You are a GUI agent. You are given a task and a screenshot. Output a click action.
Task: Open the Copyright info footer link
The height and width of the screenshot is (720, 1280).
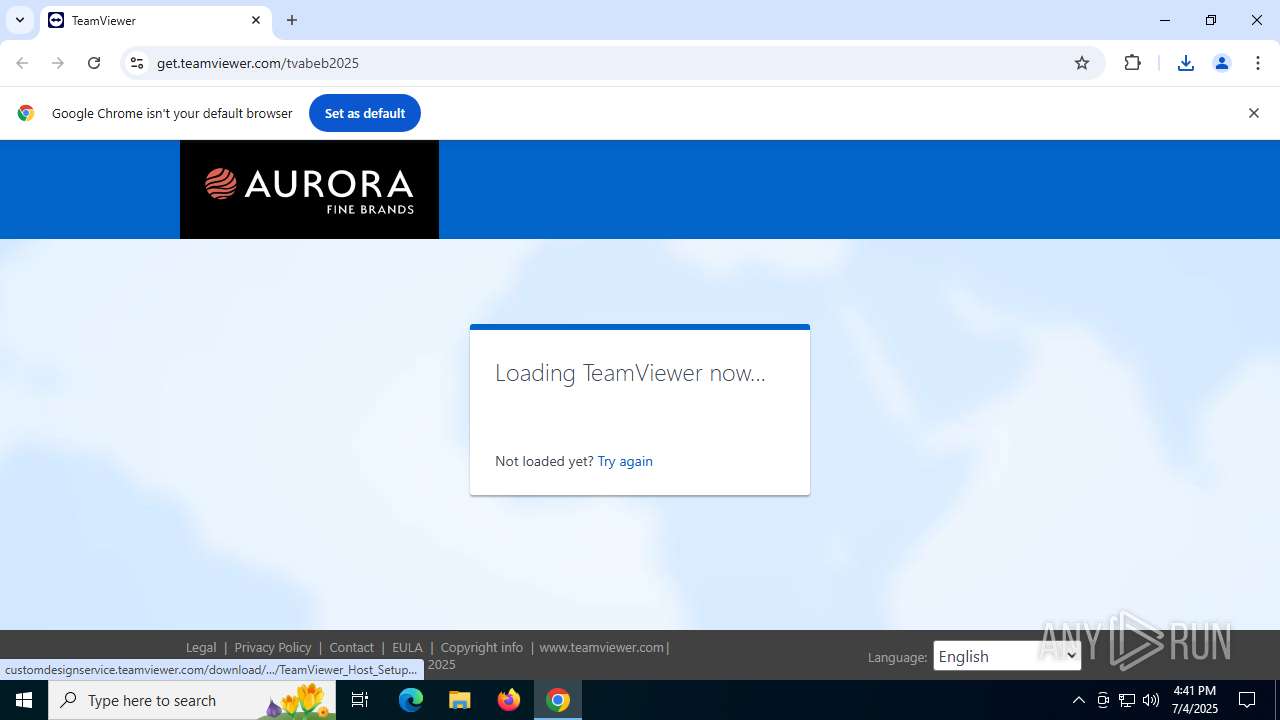point(482,647)
